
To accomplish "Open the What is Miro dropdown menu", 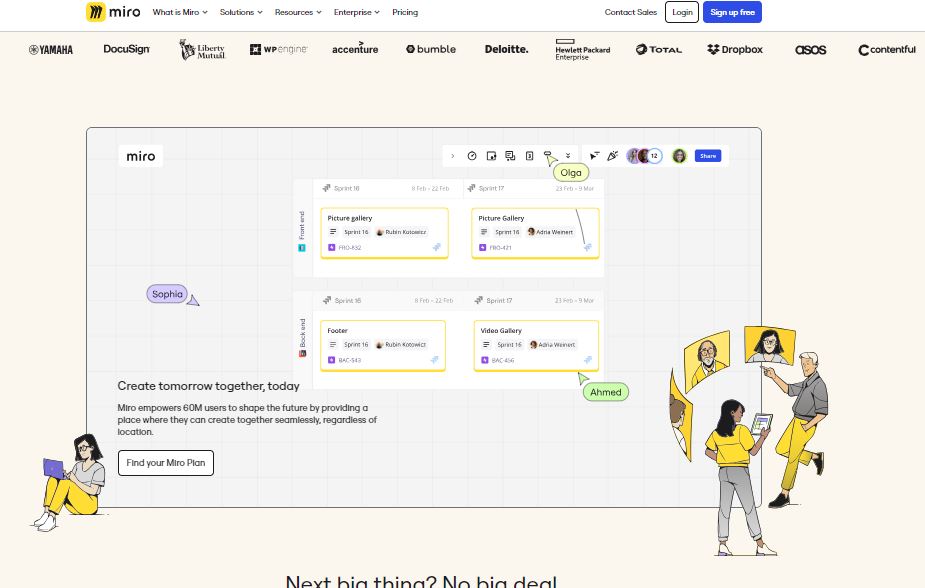I will tap(180, 12).
